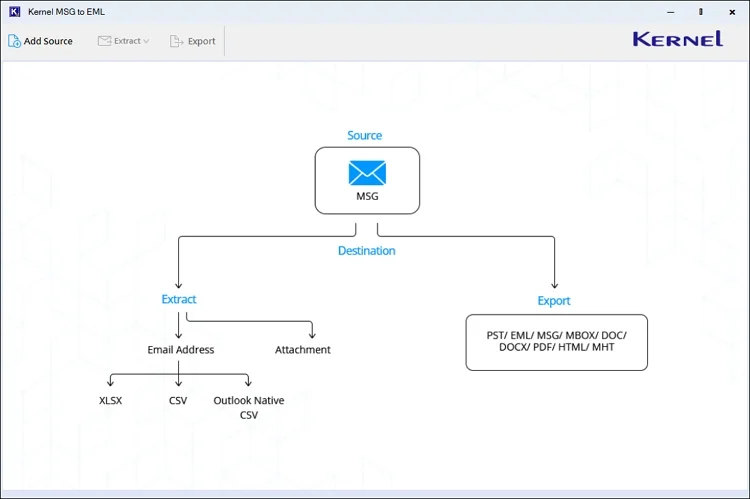Select the Email Address node
750x499 pixels.
pyautogui.click(x=180, y=350)
